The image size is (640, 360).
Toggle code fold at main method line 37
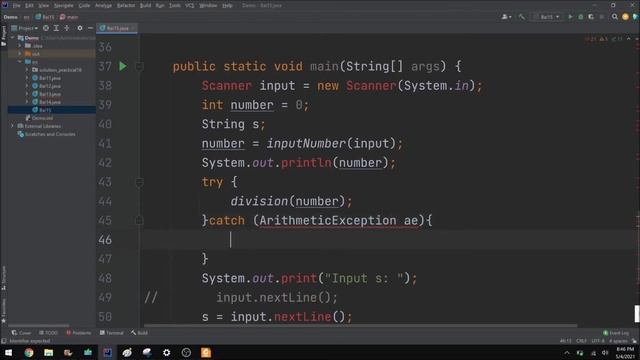[139, 66]
